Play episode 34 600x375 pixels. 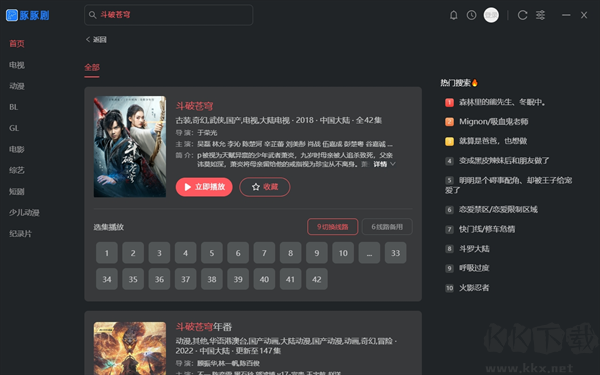coord(107,279)
